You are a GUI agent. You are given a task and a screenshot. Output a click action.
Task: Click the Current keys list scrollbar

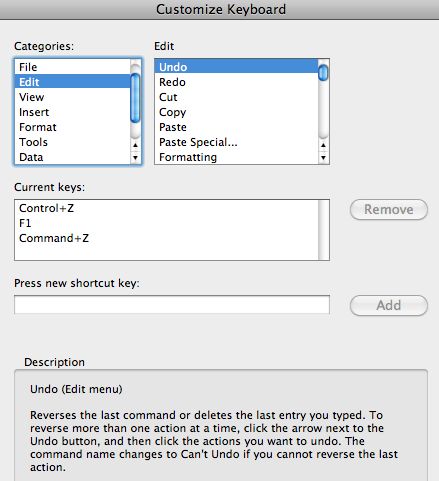click(x=323, y=230)
